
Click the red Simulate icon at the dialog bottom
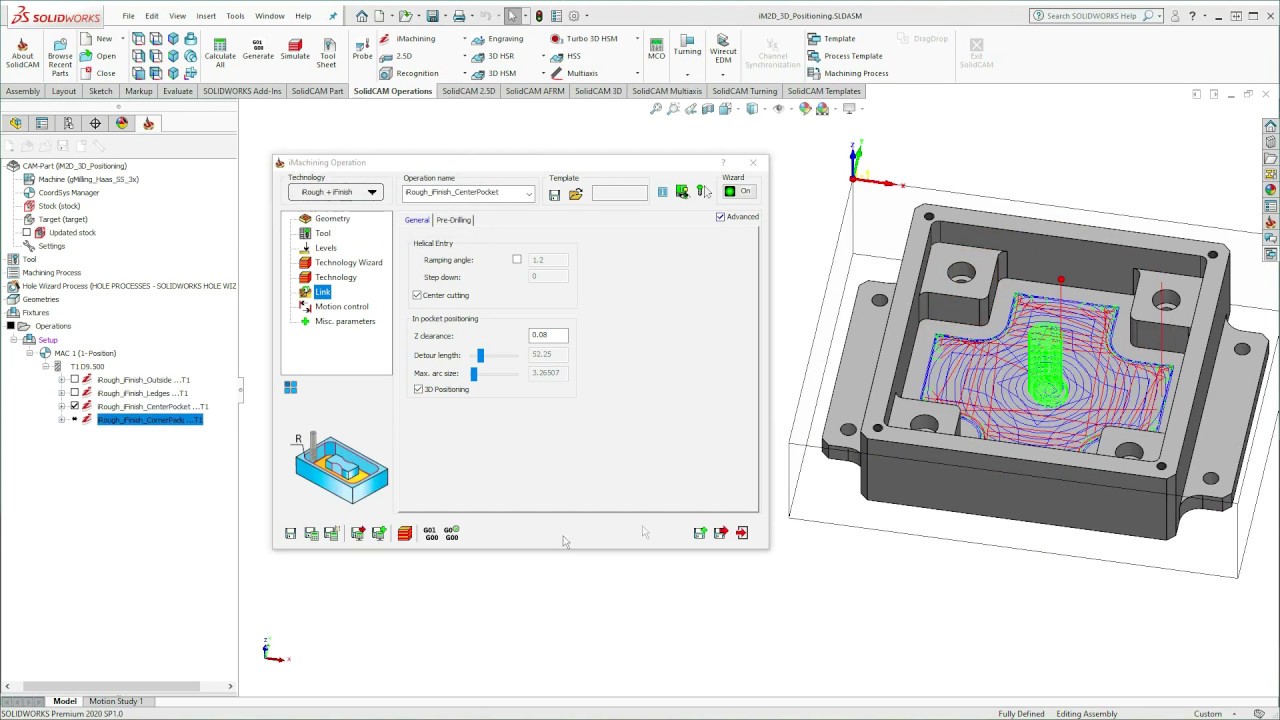pyautogui.click(x=404, y=534)
